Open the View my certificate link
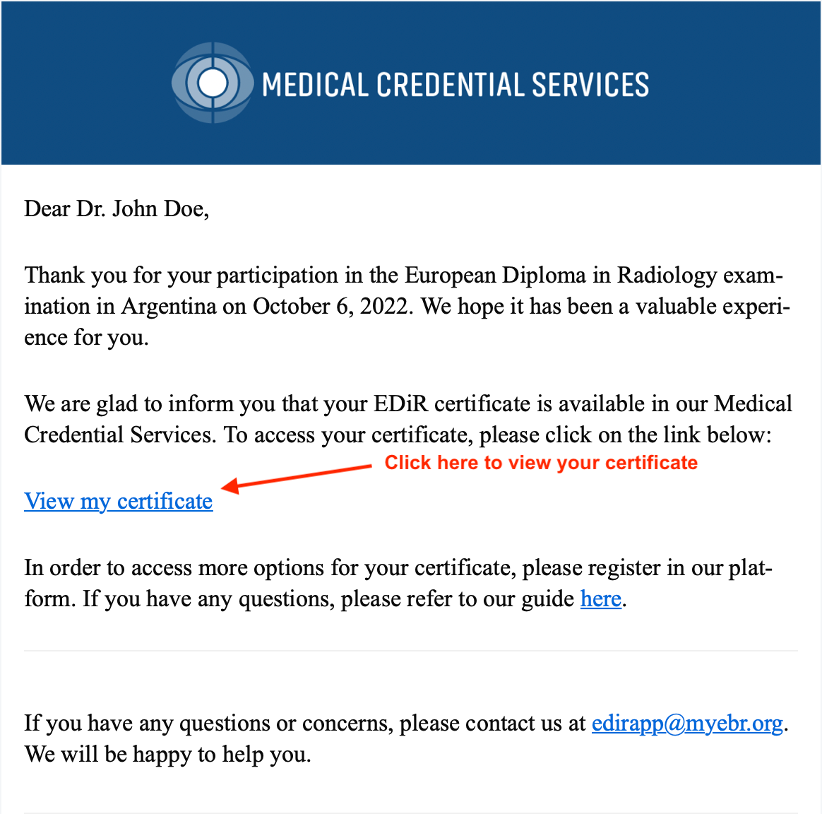822x814 pixels. [x=118, y=501]
